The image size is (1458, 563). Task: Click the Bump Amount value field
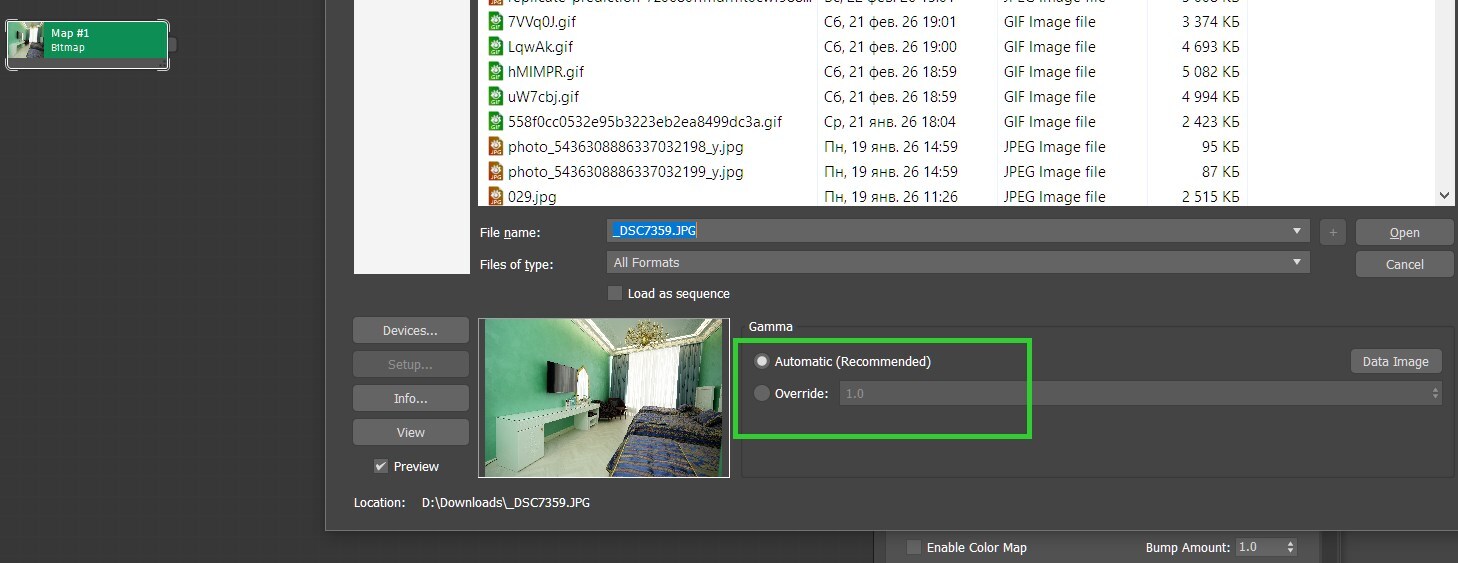(1259, 547)
